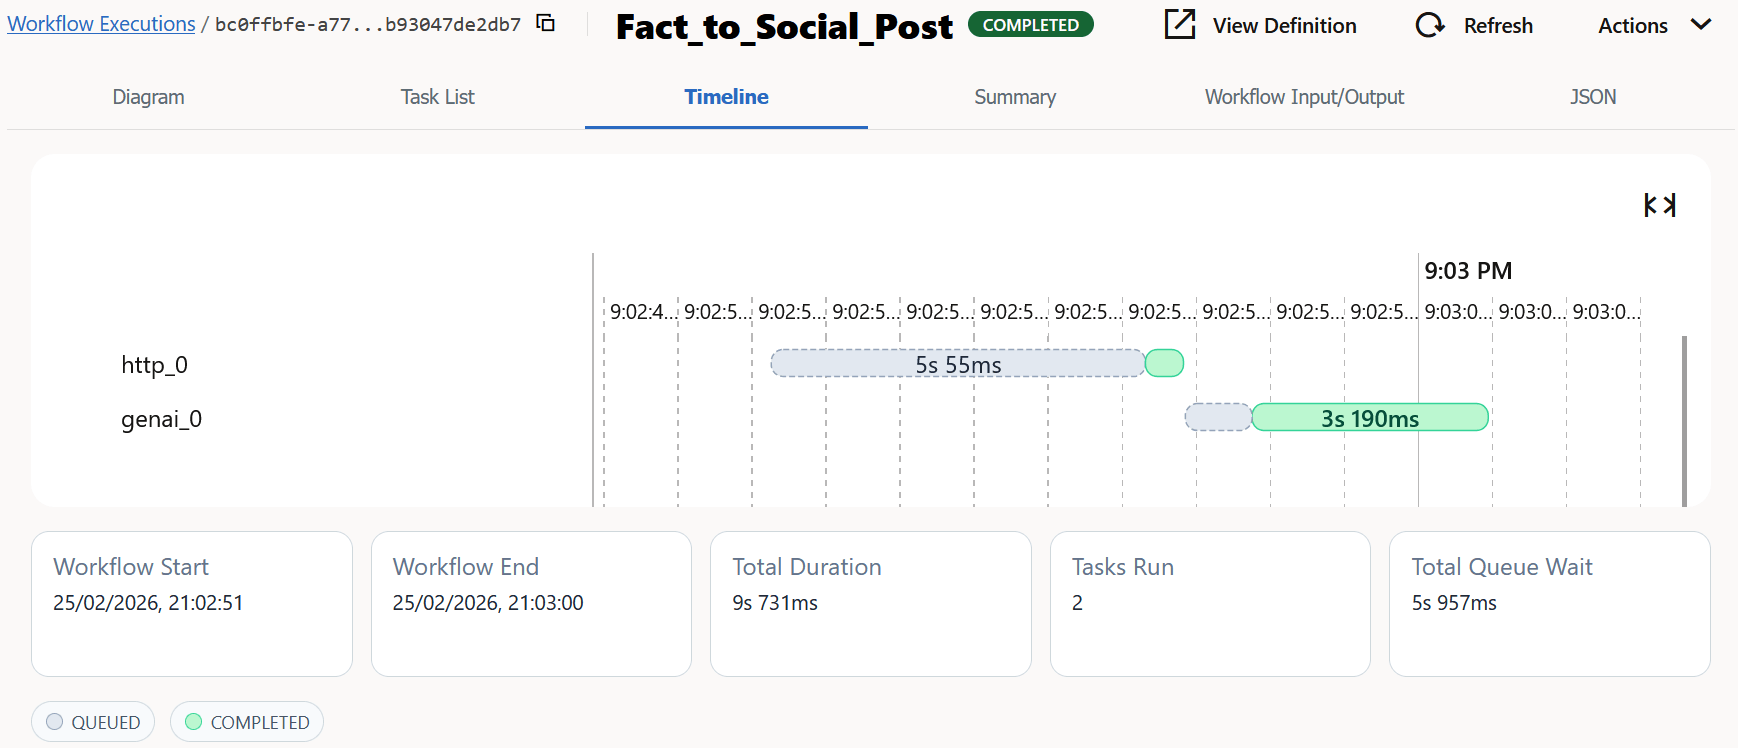Click the timeline zoom-to-fit icon
1738x748 pixels.
pos(1660,205)
